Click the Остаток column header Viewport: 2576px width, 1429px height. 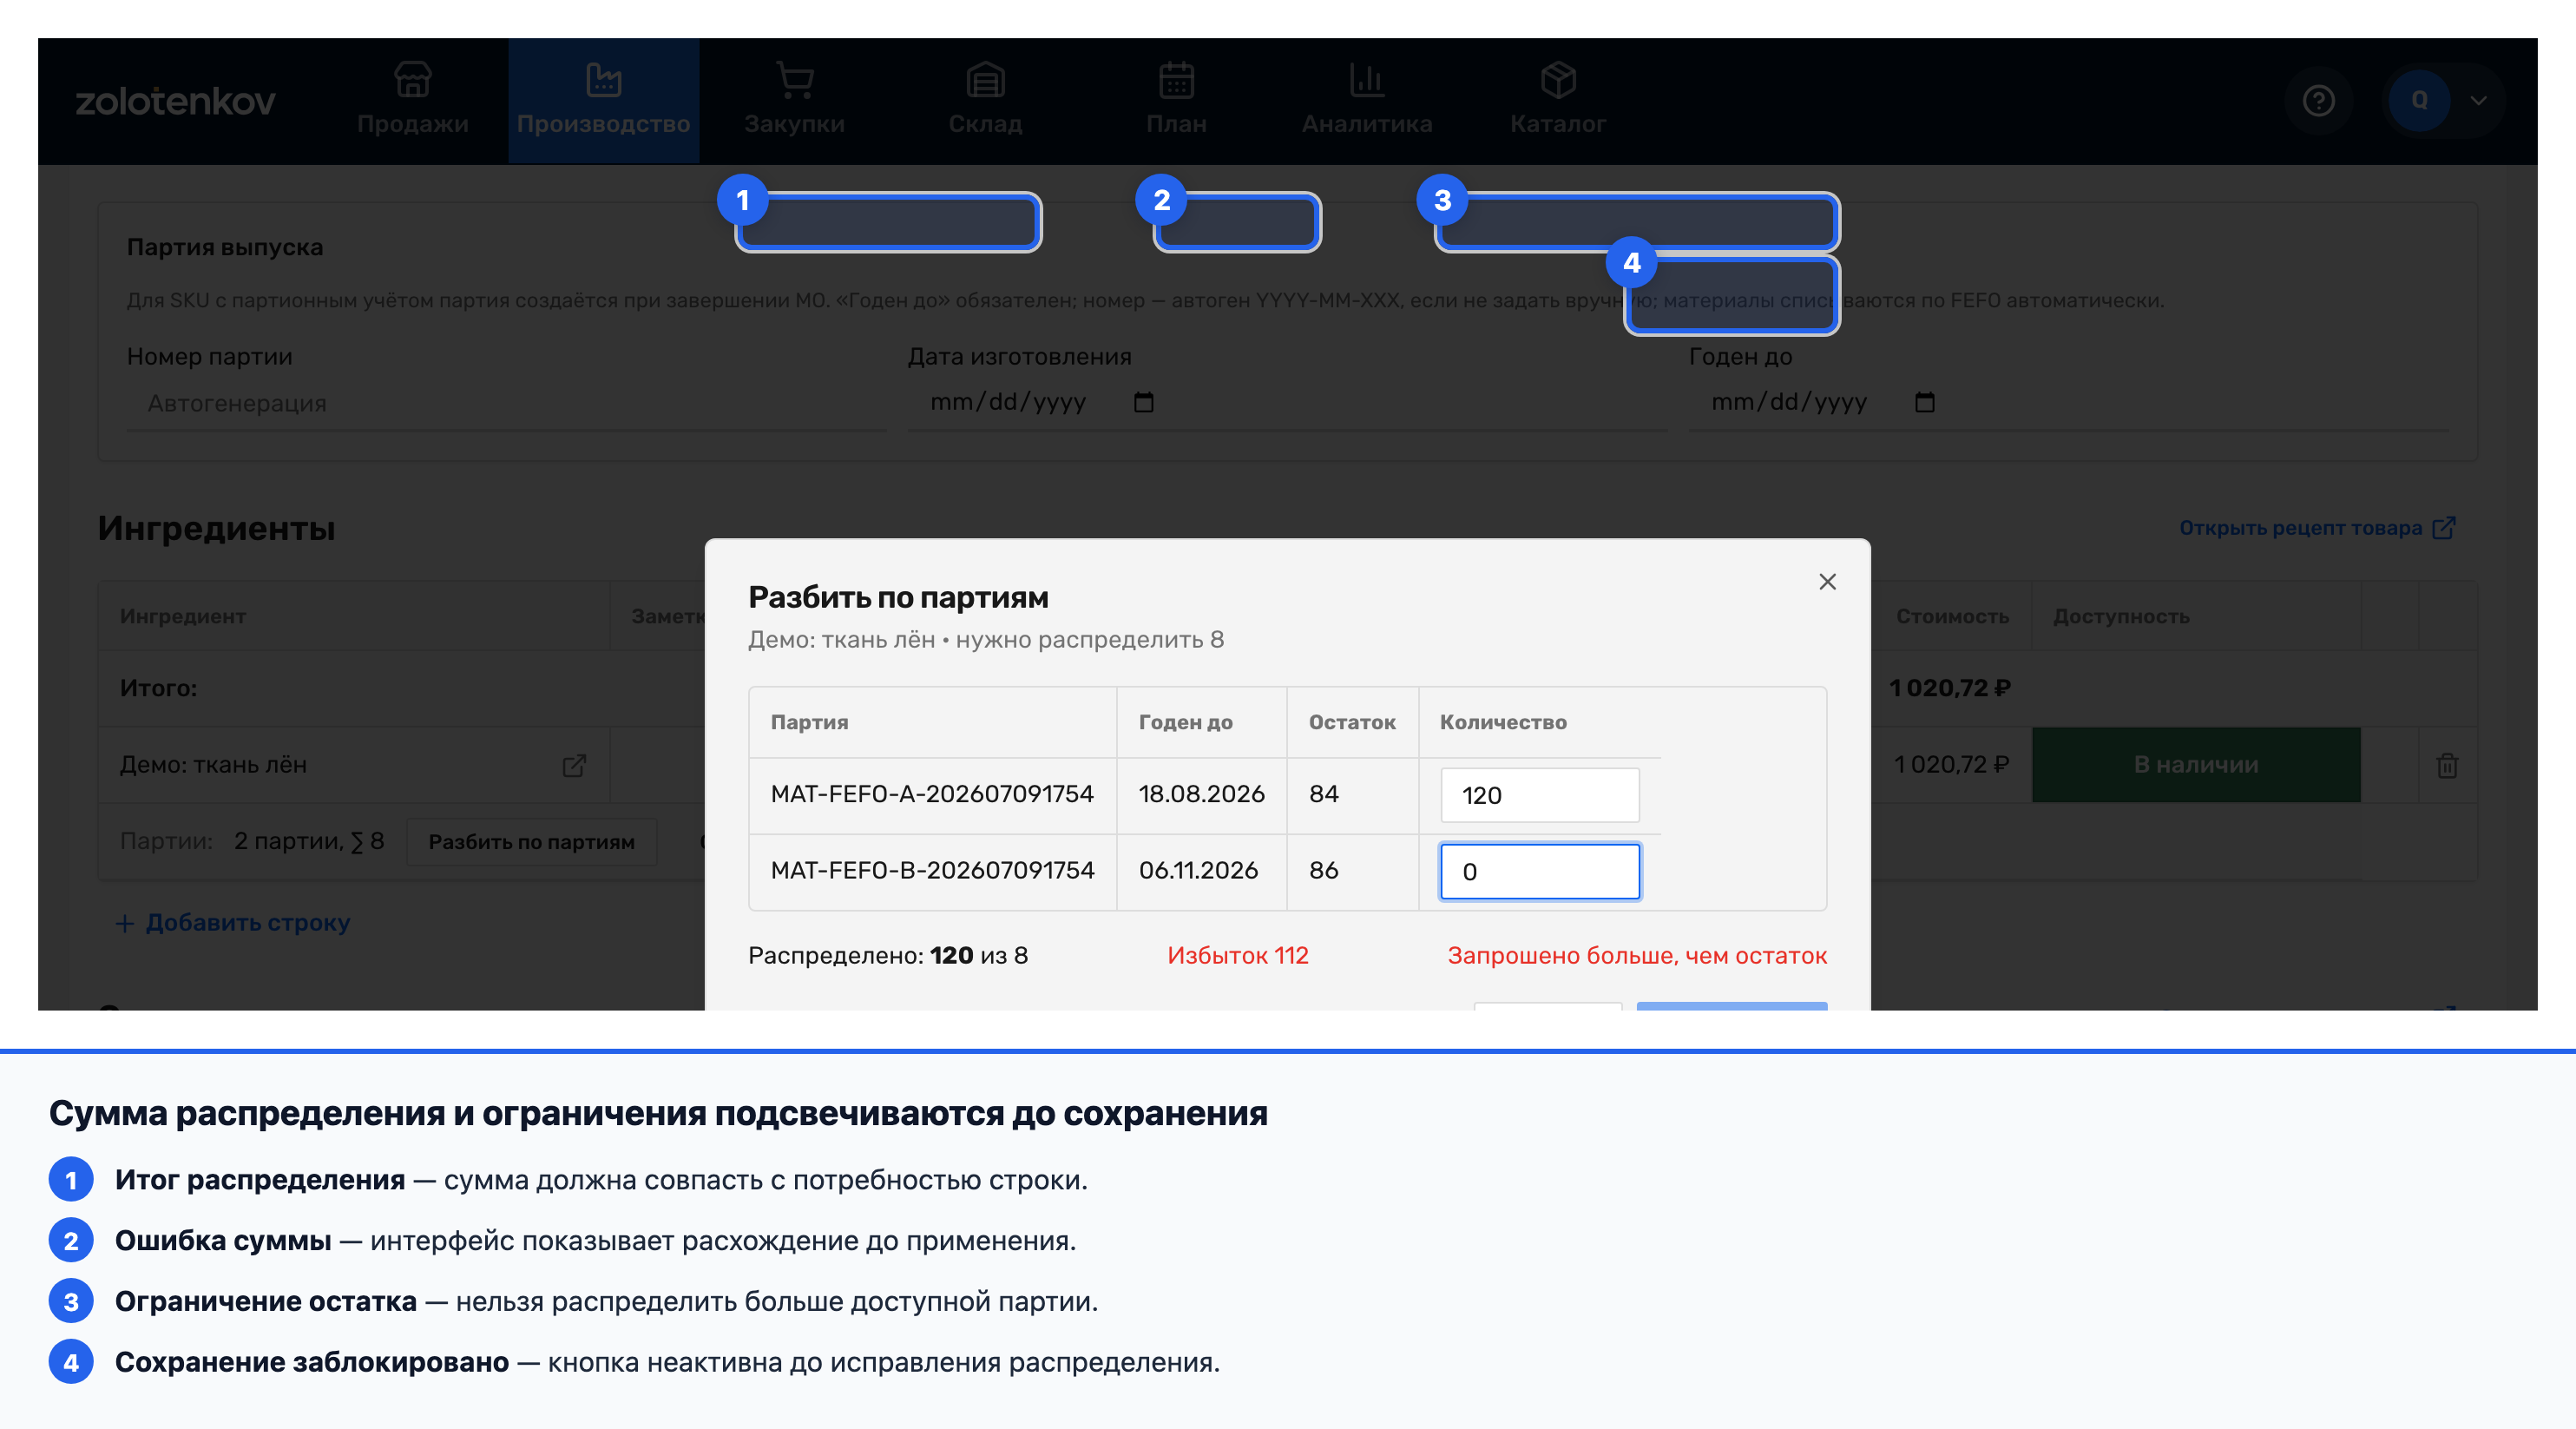click(1352, 722)
